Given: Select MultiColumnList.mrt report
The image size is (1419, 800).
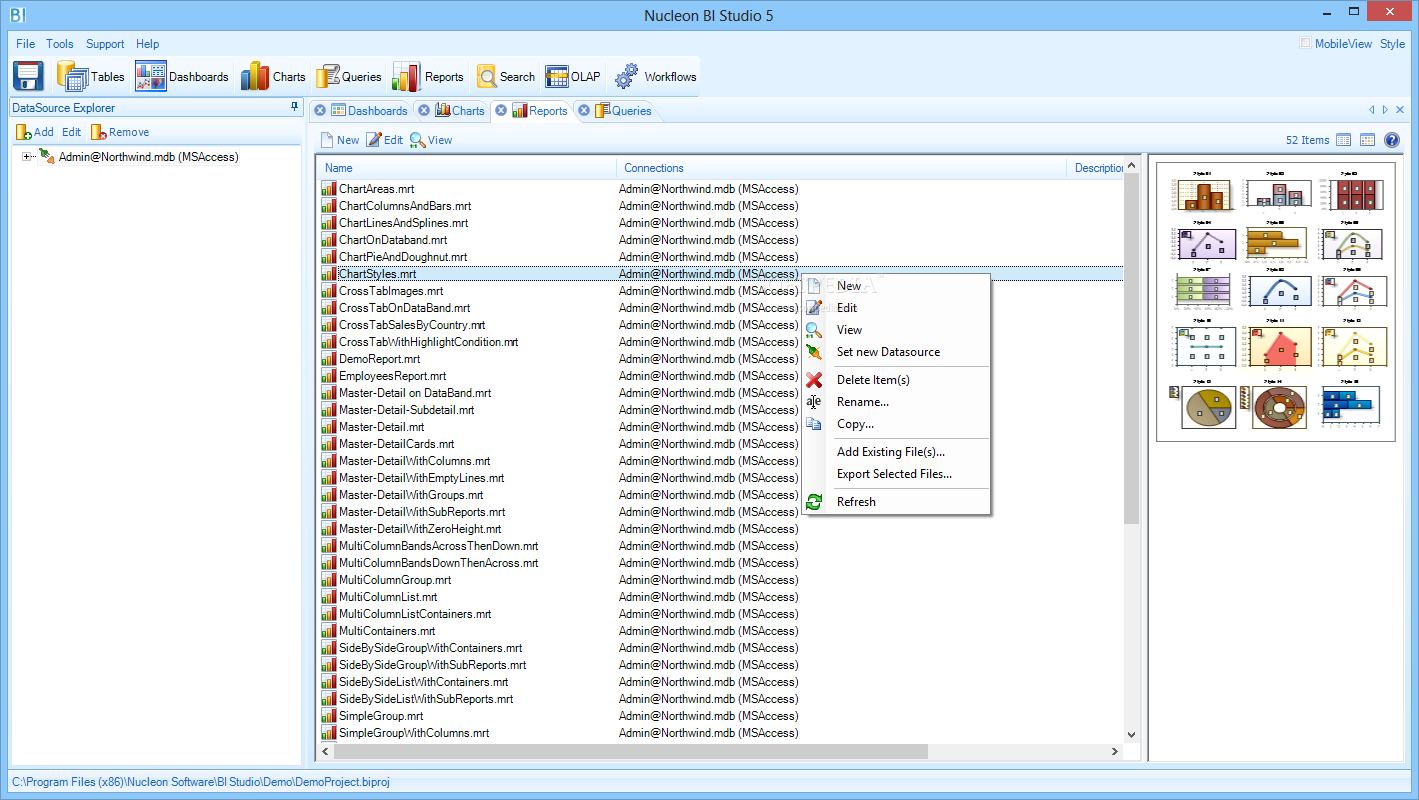Looking at the screenshot, I should [x=388, y=597].
